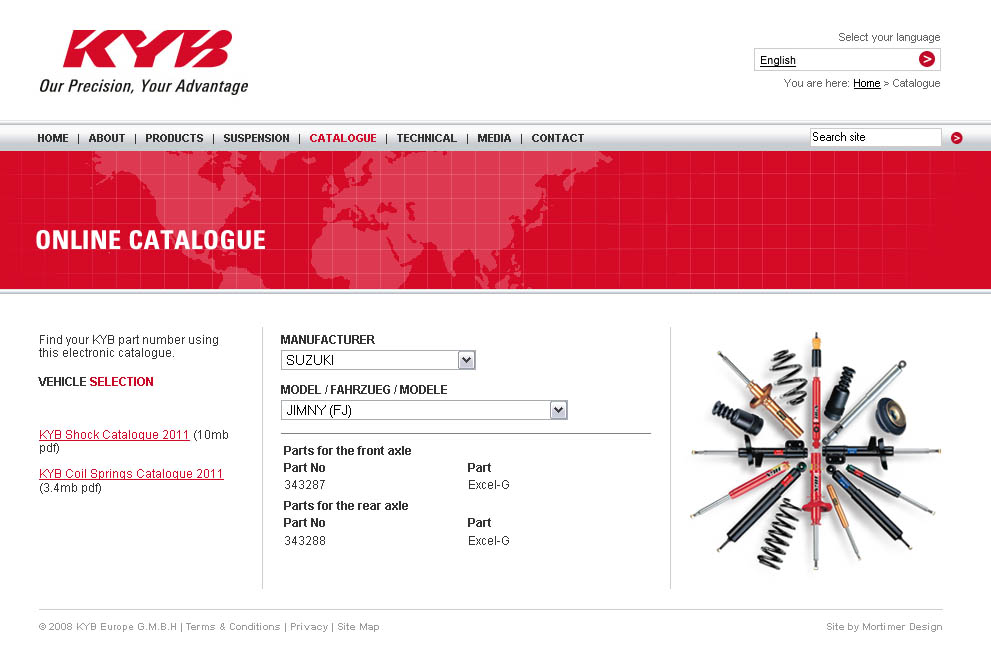This screenshot has width=991, height=664.
Task: Click the Search site input field
Action: tap(875, 138)
